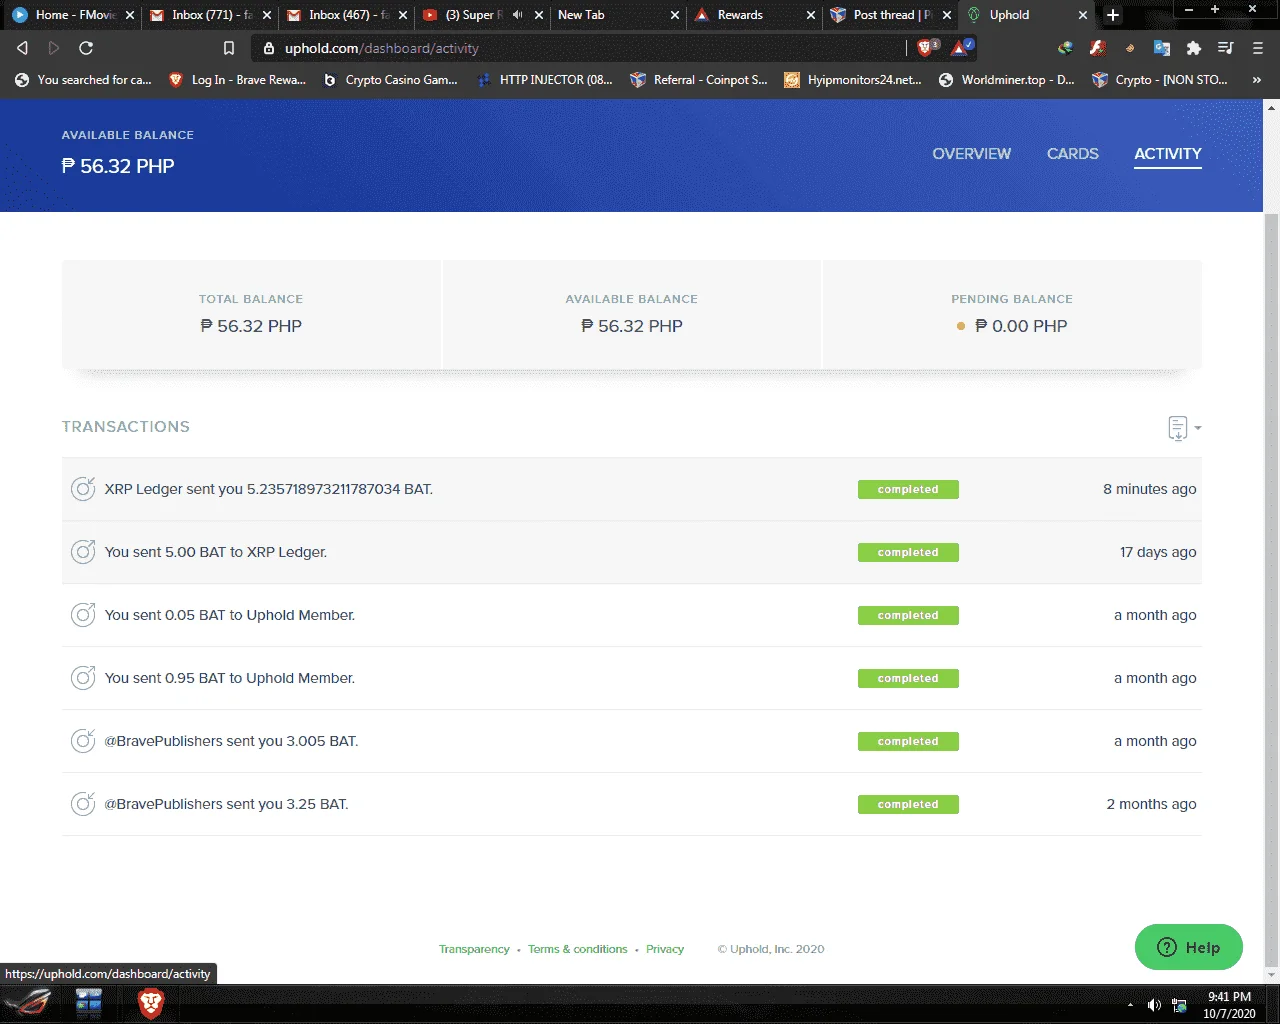1280x1024 pixels.
Task: Open the Terms & conditions link
Action: [x=578, y=949]
